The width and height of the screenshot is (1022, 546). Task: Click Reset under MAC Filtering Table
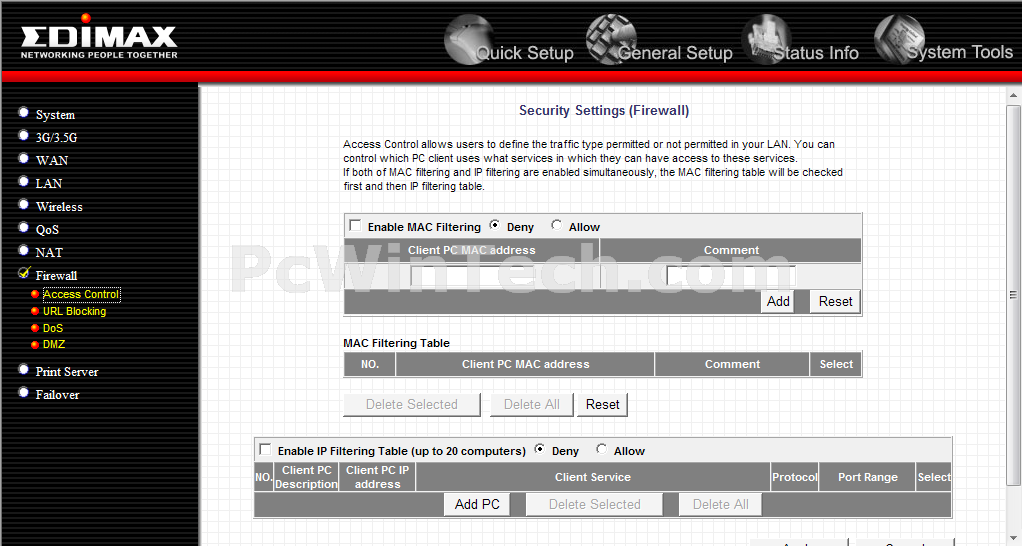[602, 405]
